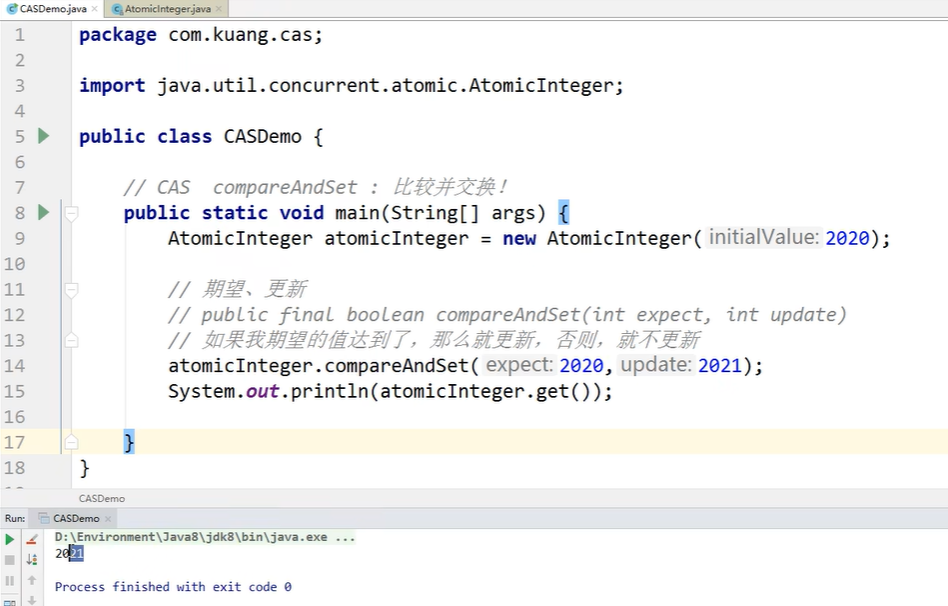Click the 'new' keyword on line 9
Image resolution: width=948 pixels, height=606 pixels.
pos(519,238)
